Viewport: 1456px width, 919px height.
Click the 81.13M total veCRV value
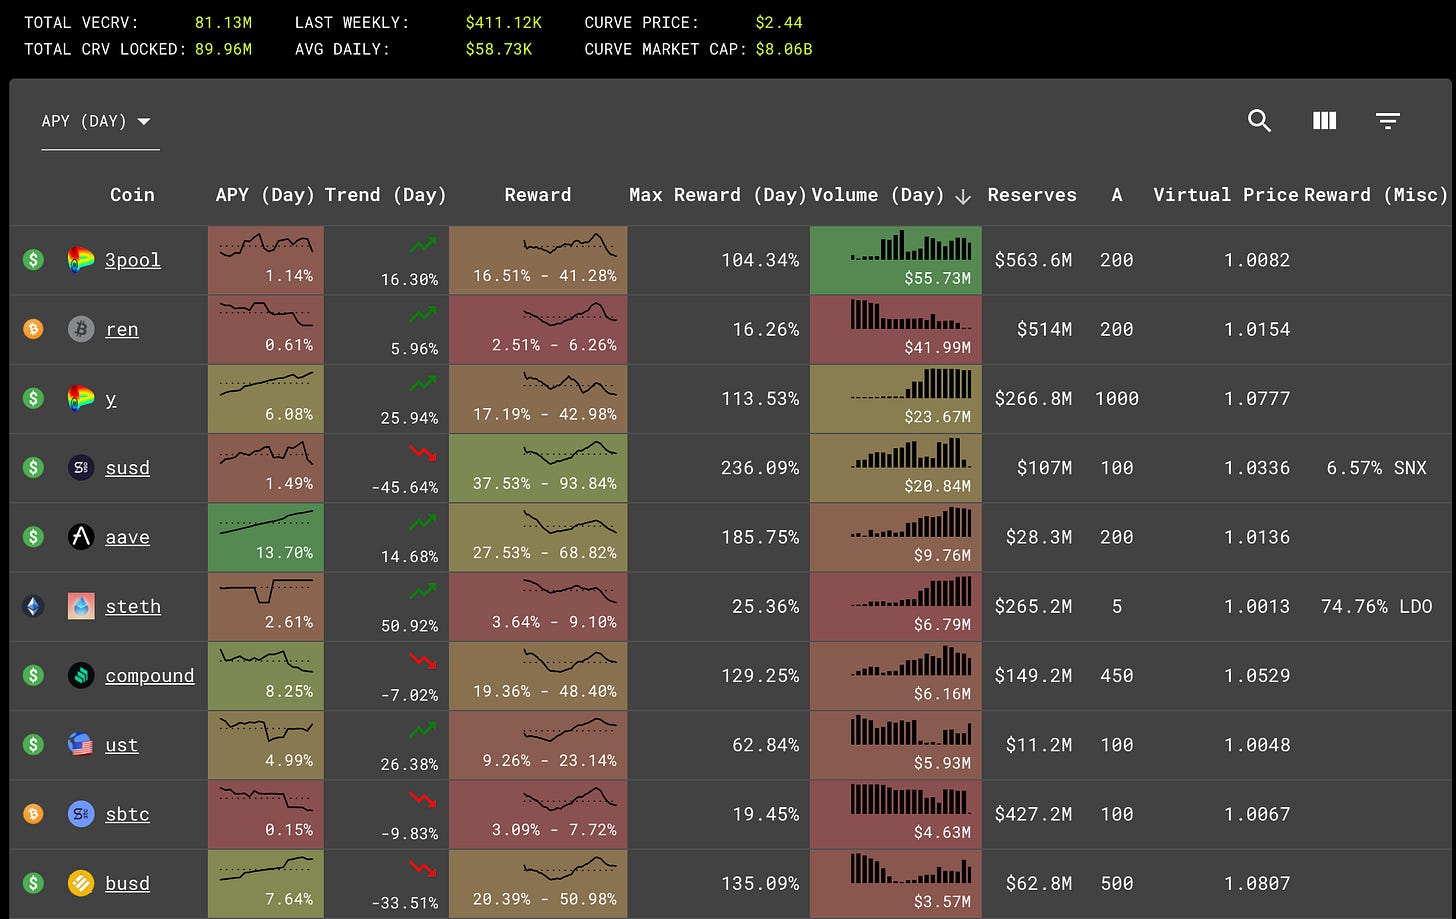pyautogui.click(x=224, y=22)
